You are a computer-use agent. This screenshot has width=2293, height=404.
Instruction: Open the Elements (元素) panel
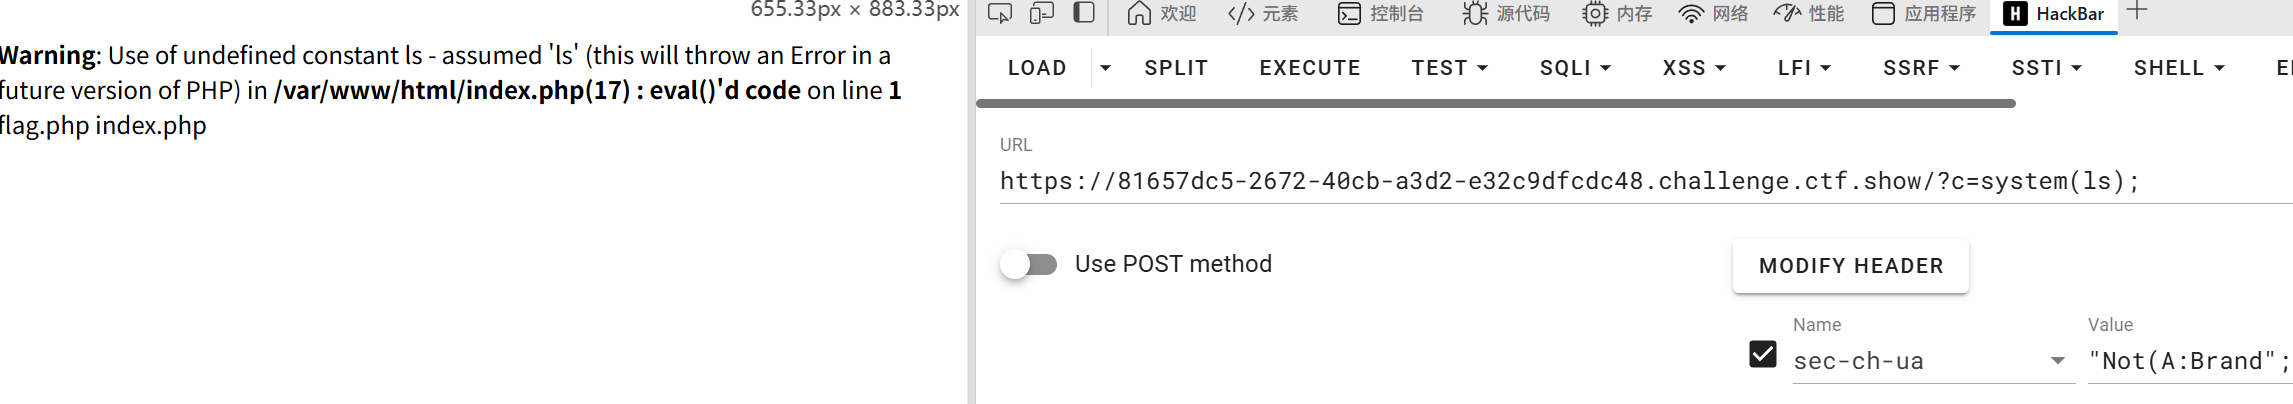pos(1263,14)
